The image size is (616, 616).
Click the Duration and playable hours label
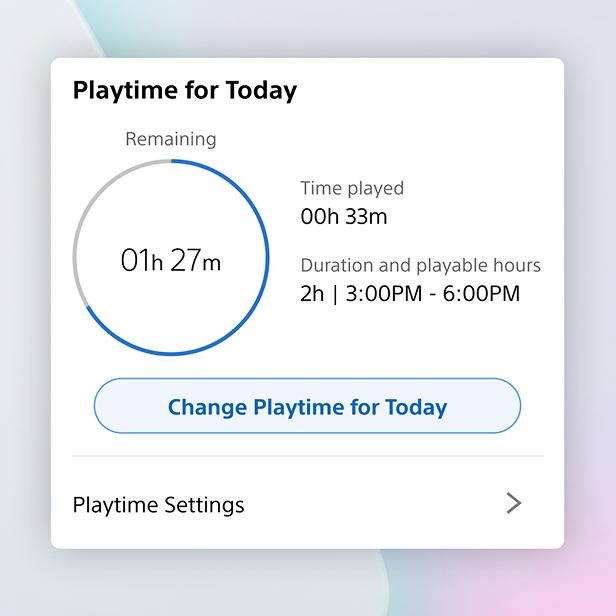[420, 265]
